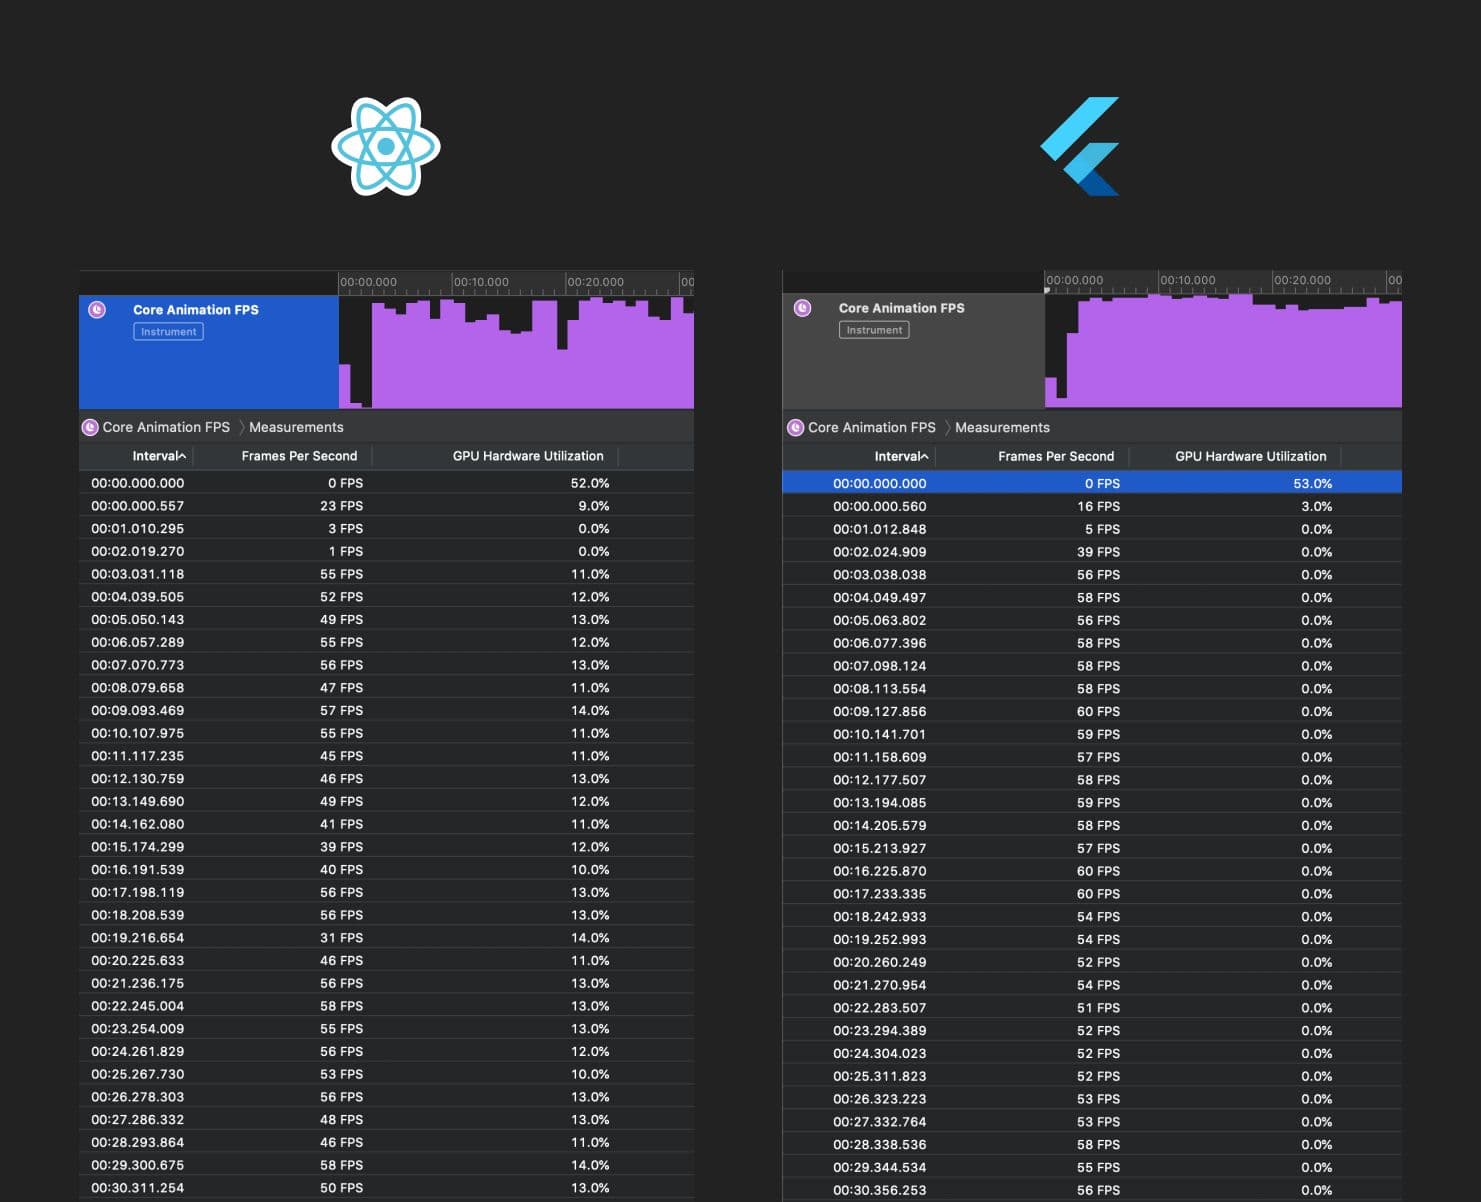Select row 00:08.079.658 showing 47 FPS
The height and width of the screenshot is (1202, 1481).
386,688
